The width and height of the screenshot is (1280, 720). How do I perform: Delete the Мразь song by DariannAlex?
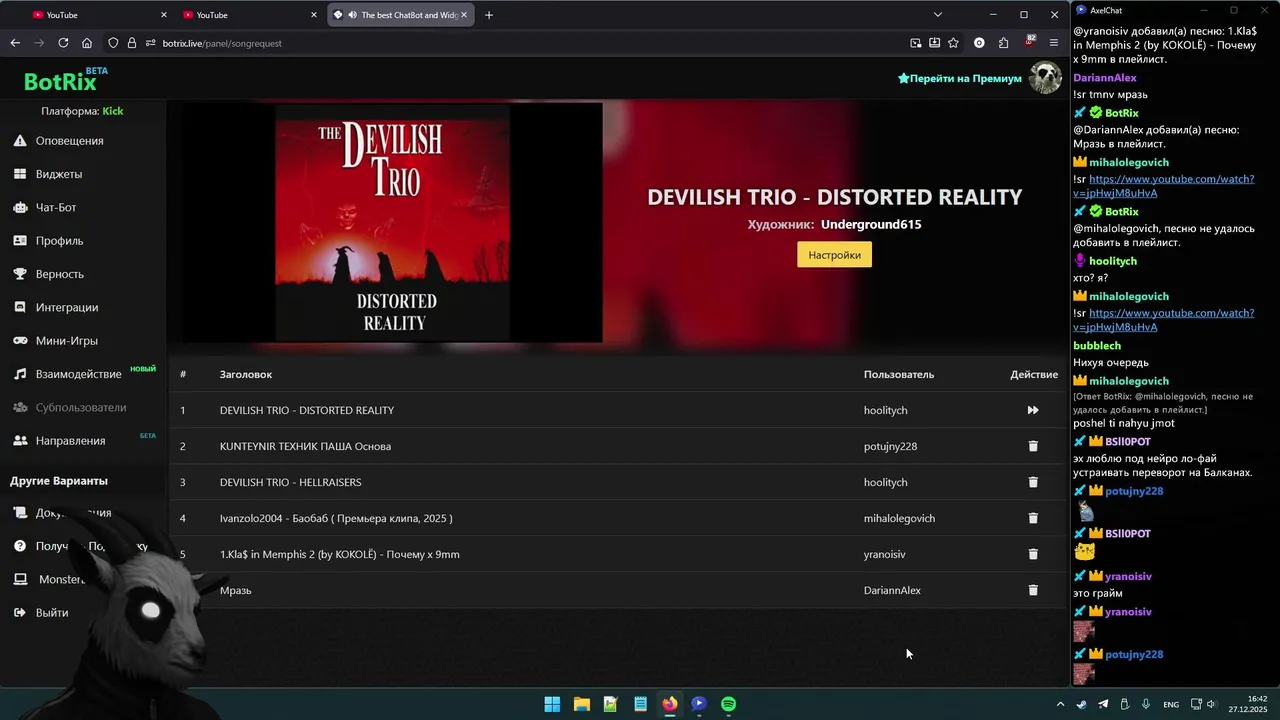pos(1033,590)
